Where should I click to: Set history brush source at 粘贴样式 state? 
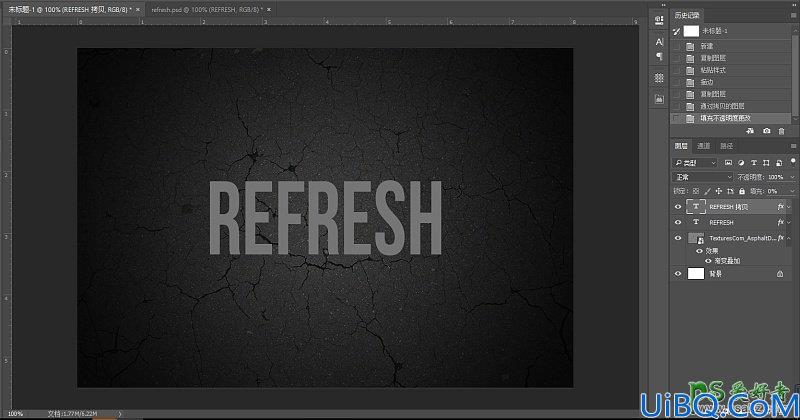pos(677,70)
